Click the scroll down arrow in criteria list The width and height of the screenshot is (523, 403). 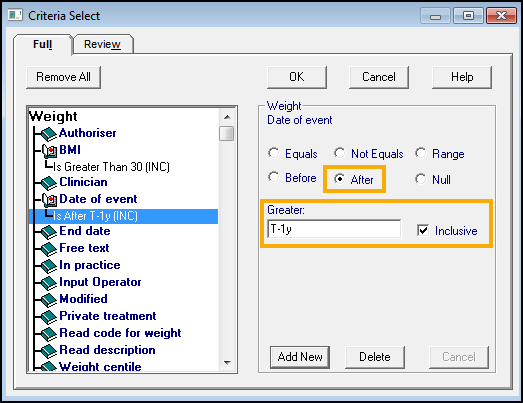pos(227,363)
